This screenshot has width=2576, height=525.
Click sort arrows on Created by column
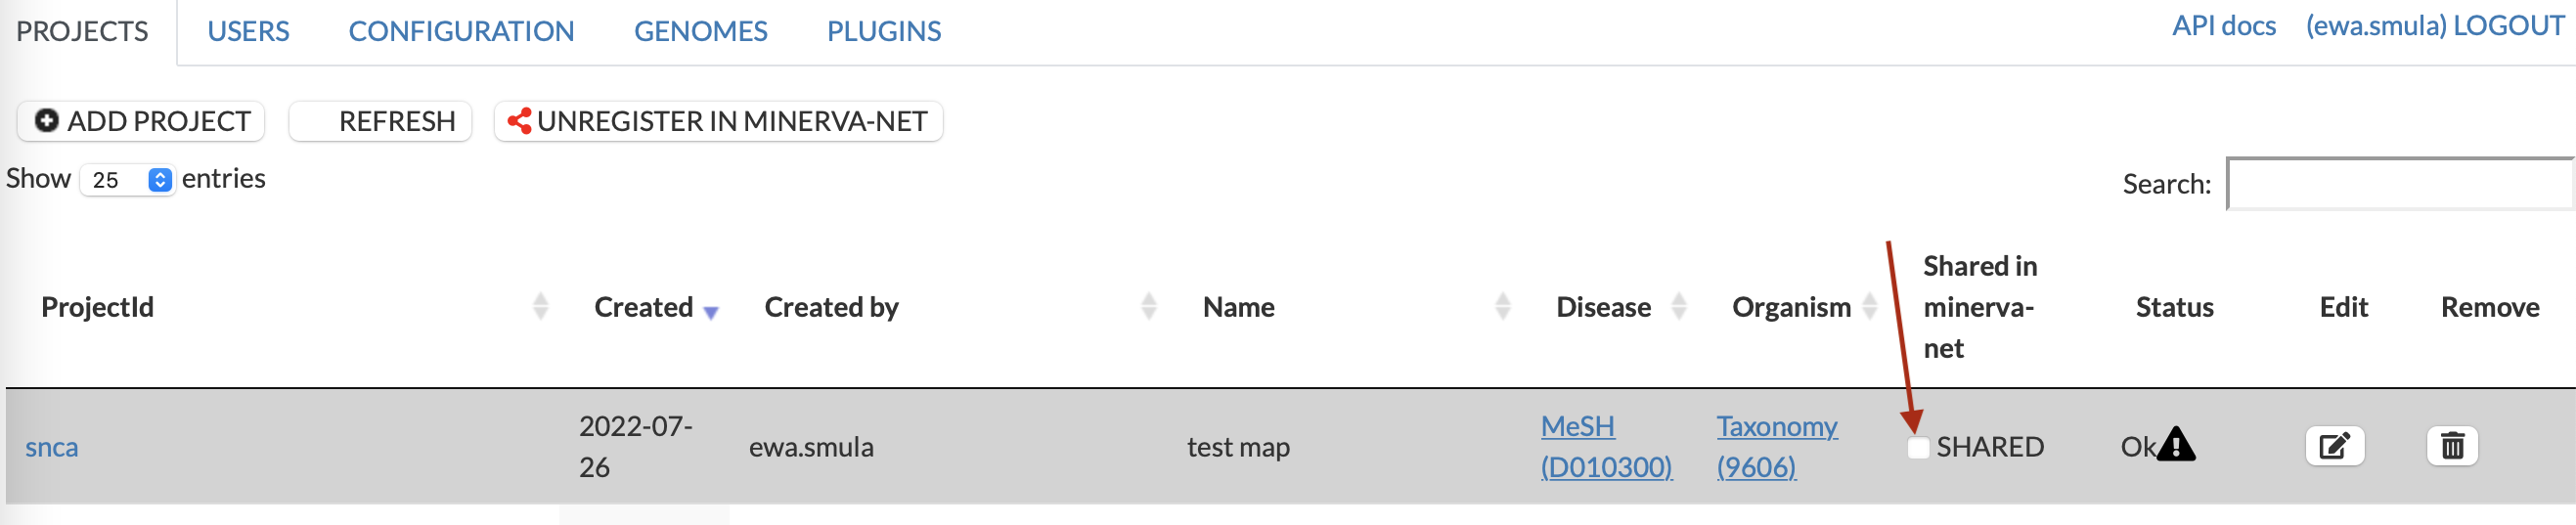tap(1148, 306)
